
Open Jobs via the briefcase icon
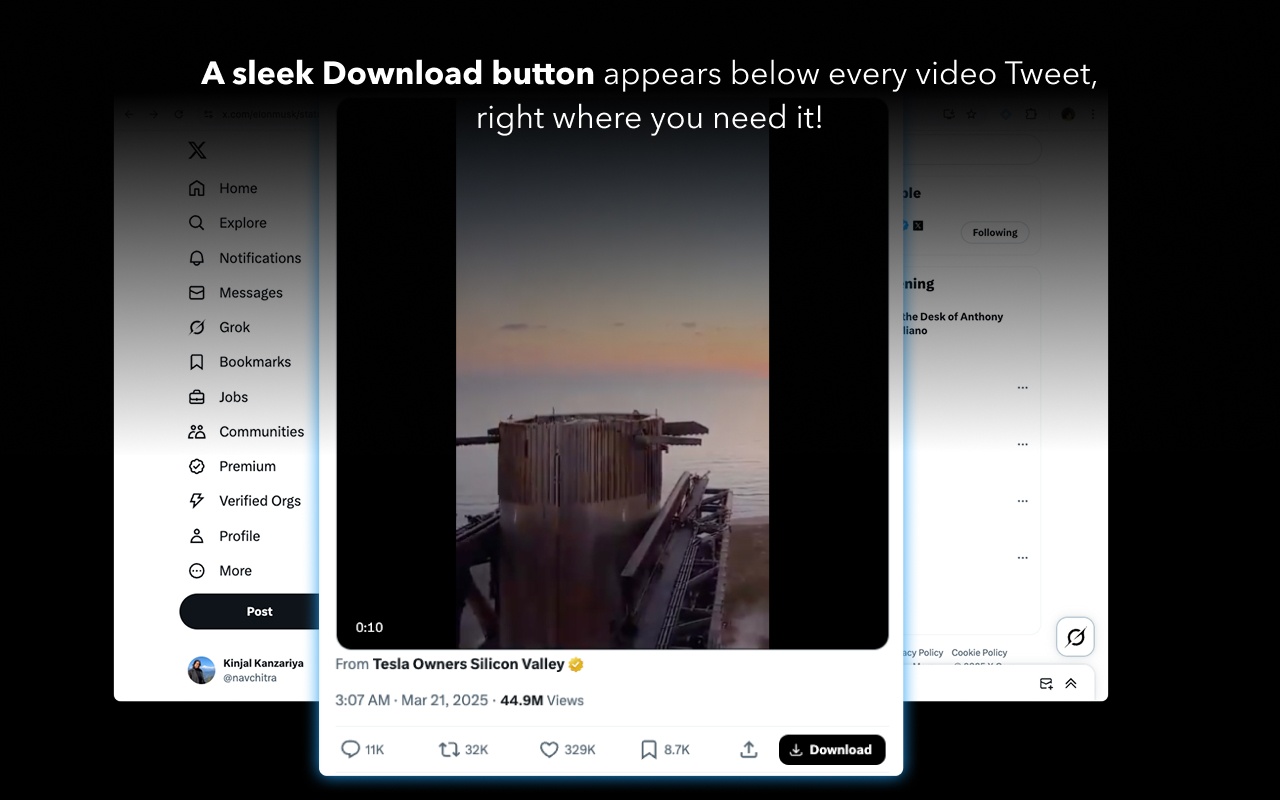[197, 397]
